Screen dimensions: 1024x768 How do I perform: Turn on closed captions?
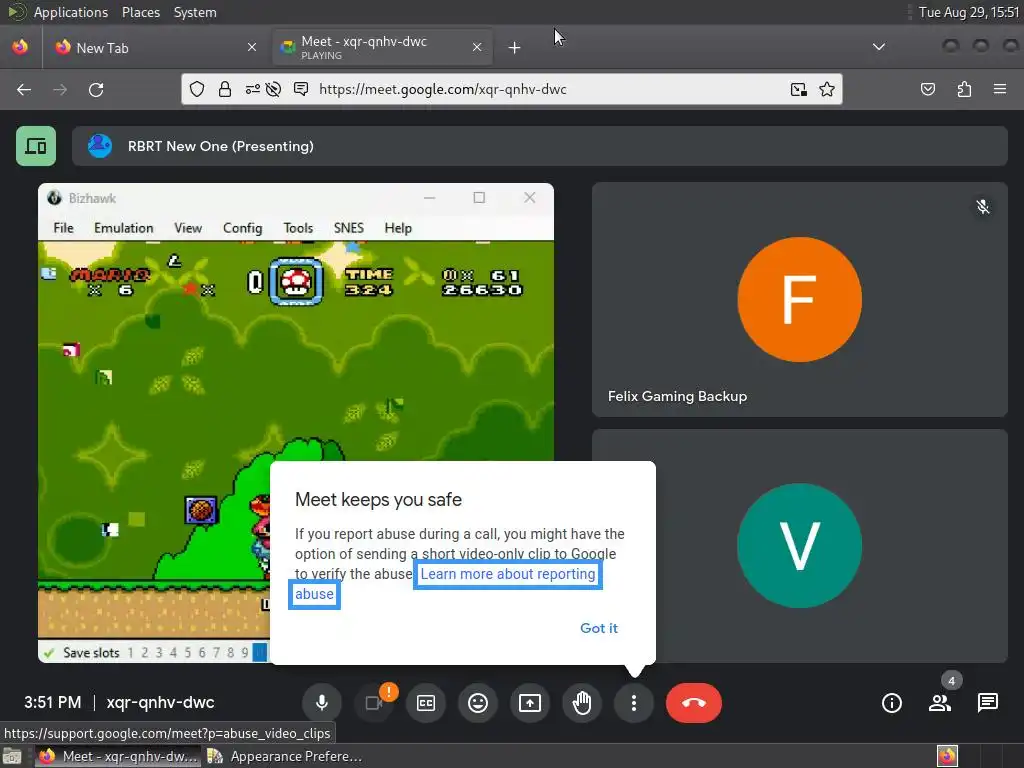pyautogui.click(x=426, y=703)
